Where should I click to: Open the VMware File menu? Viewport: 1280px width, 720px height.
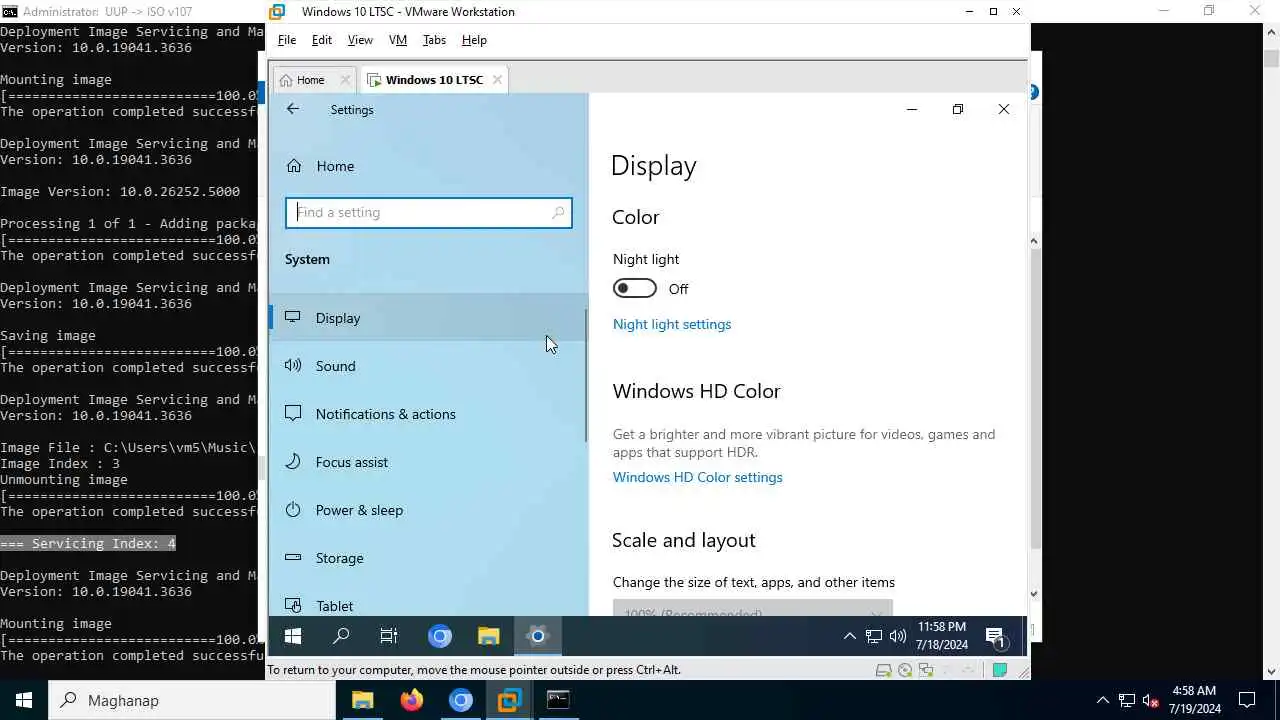(287, 40)
